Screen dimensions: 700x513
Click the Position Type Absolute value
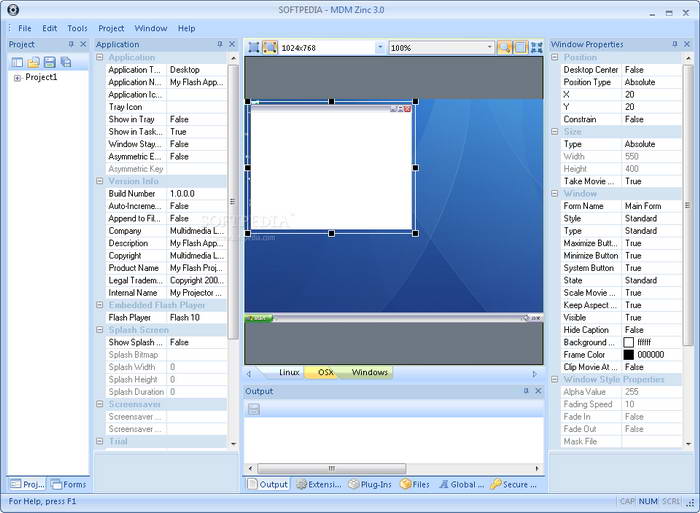tap(651, 82)
